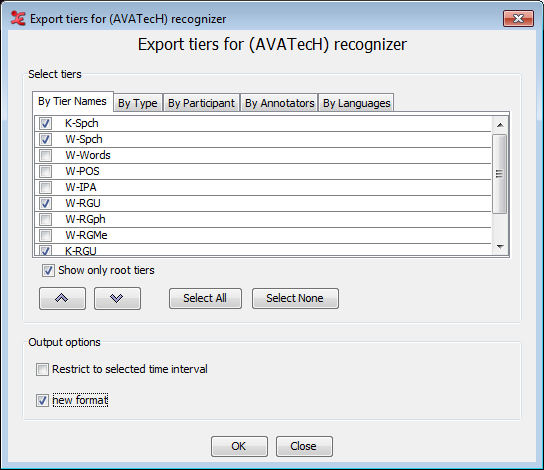
Task: Click the tier list scroll up arrow
Action: click(500, 125)
